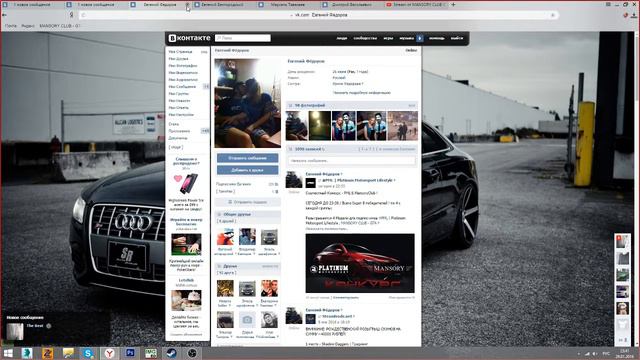
Task: Click the volume icon in system tray
Action: (595, 353)
